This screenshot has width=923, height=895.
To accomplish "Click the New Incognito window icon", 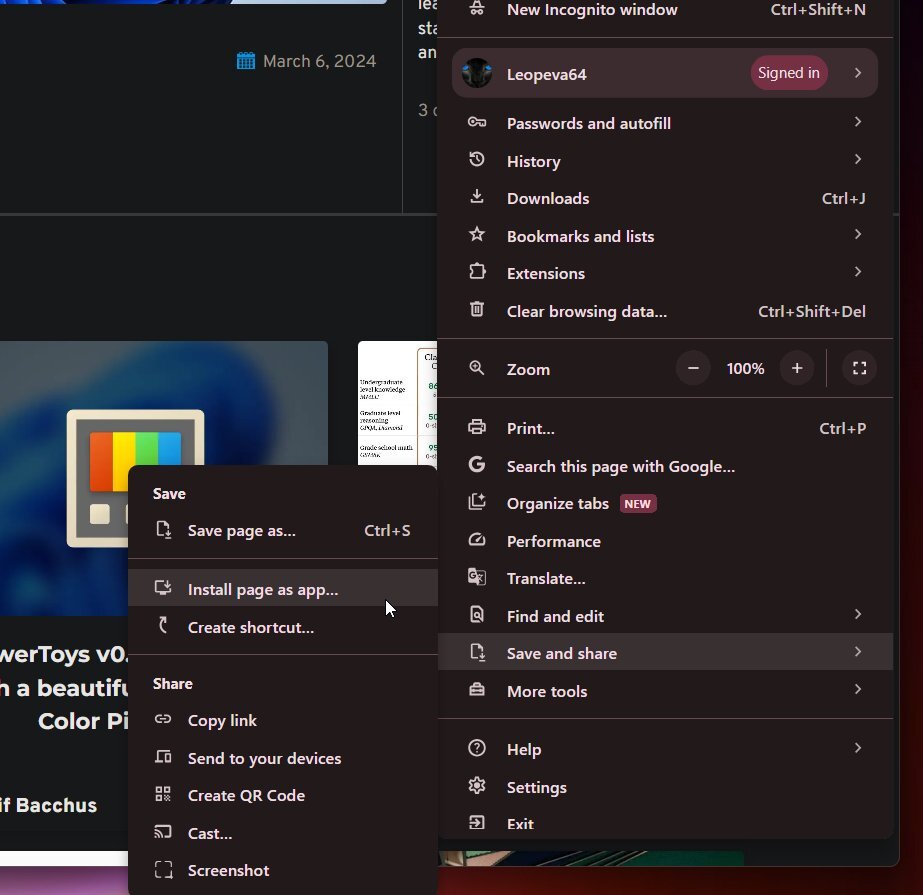I will pyautogui.click(x=477, y=9).
